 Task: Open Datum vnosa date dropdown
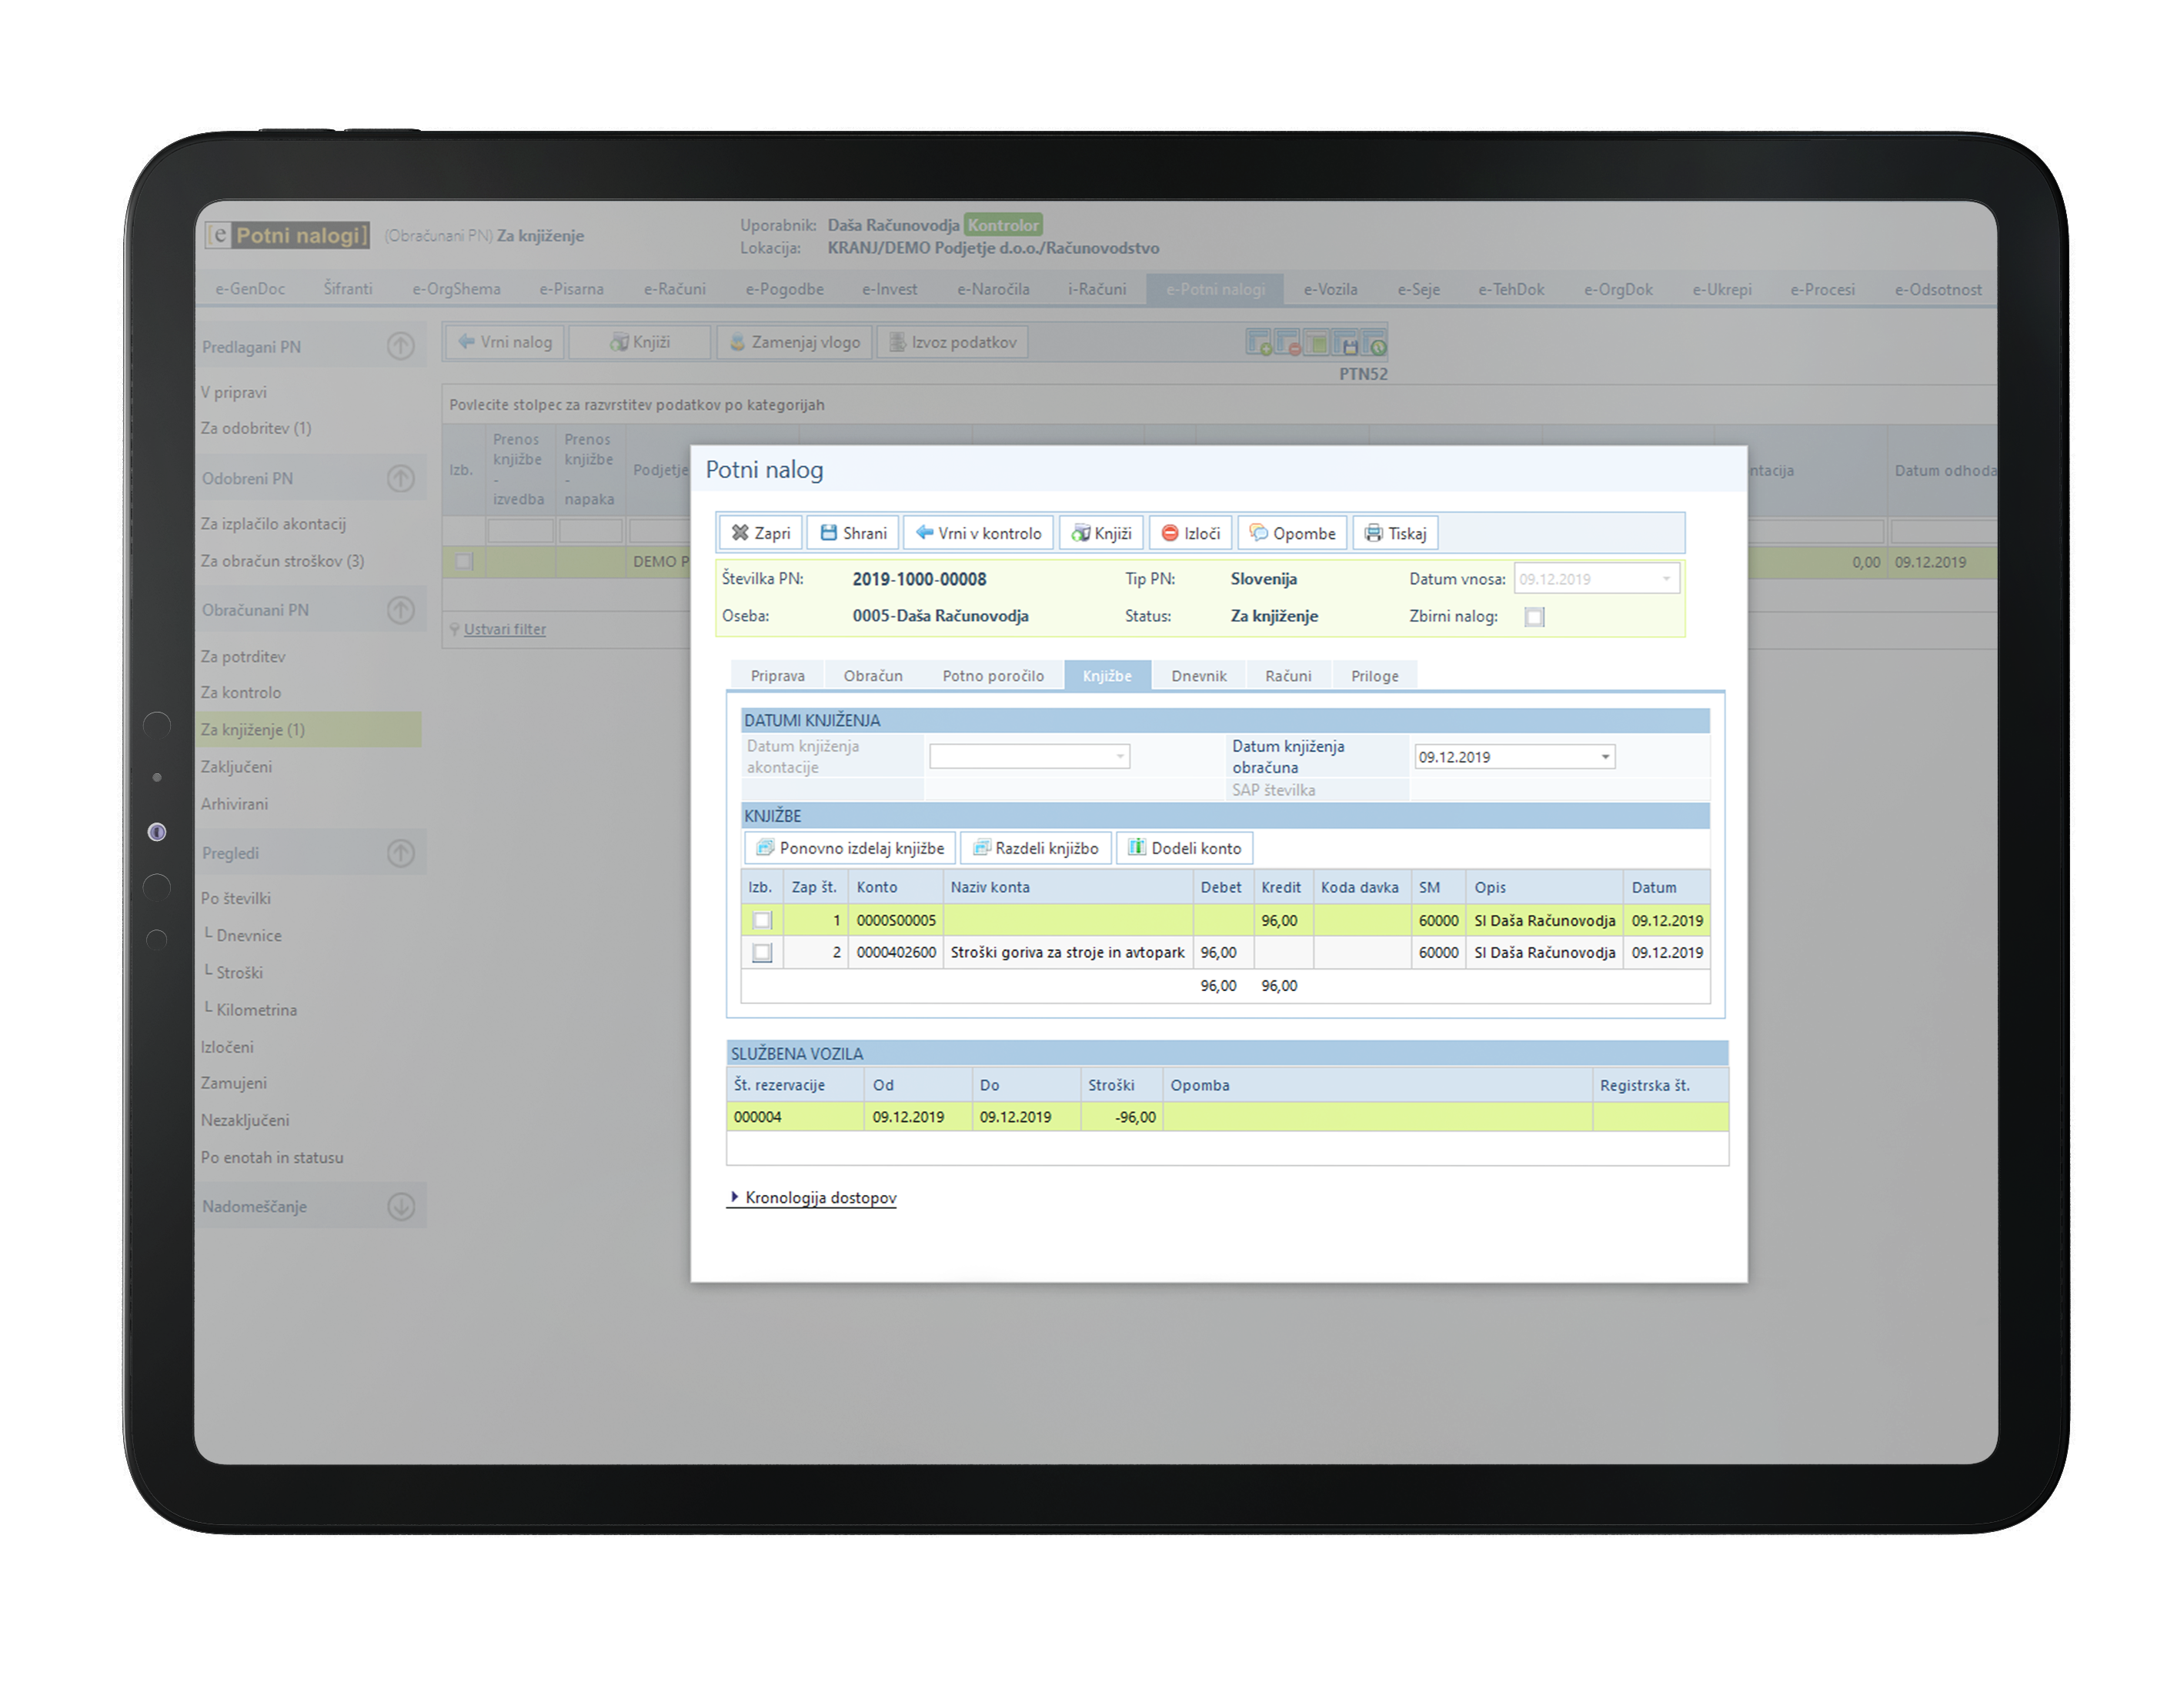click(x=1666, y=579)
